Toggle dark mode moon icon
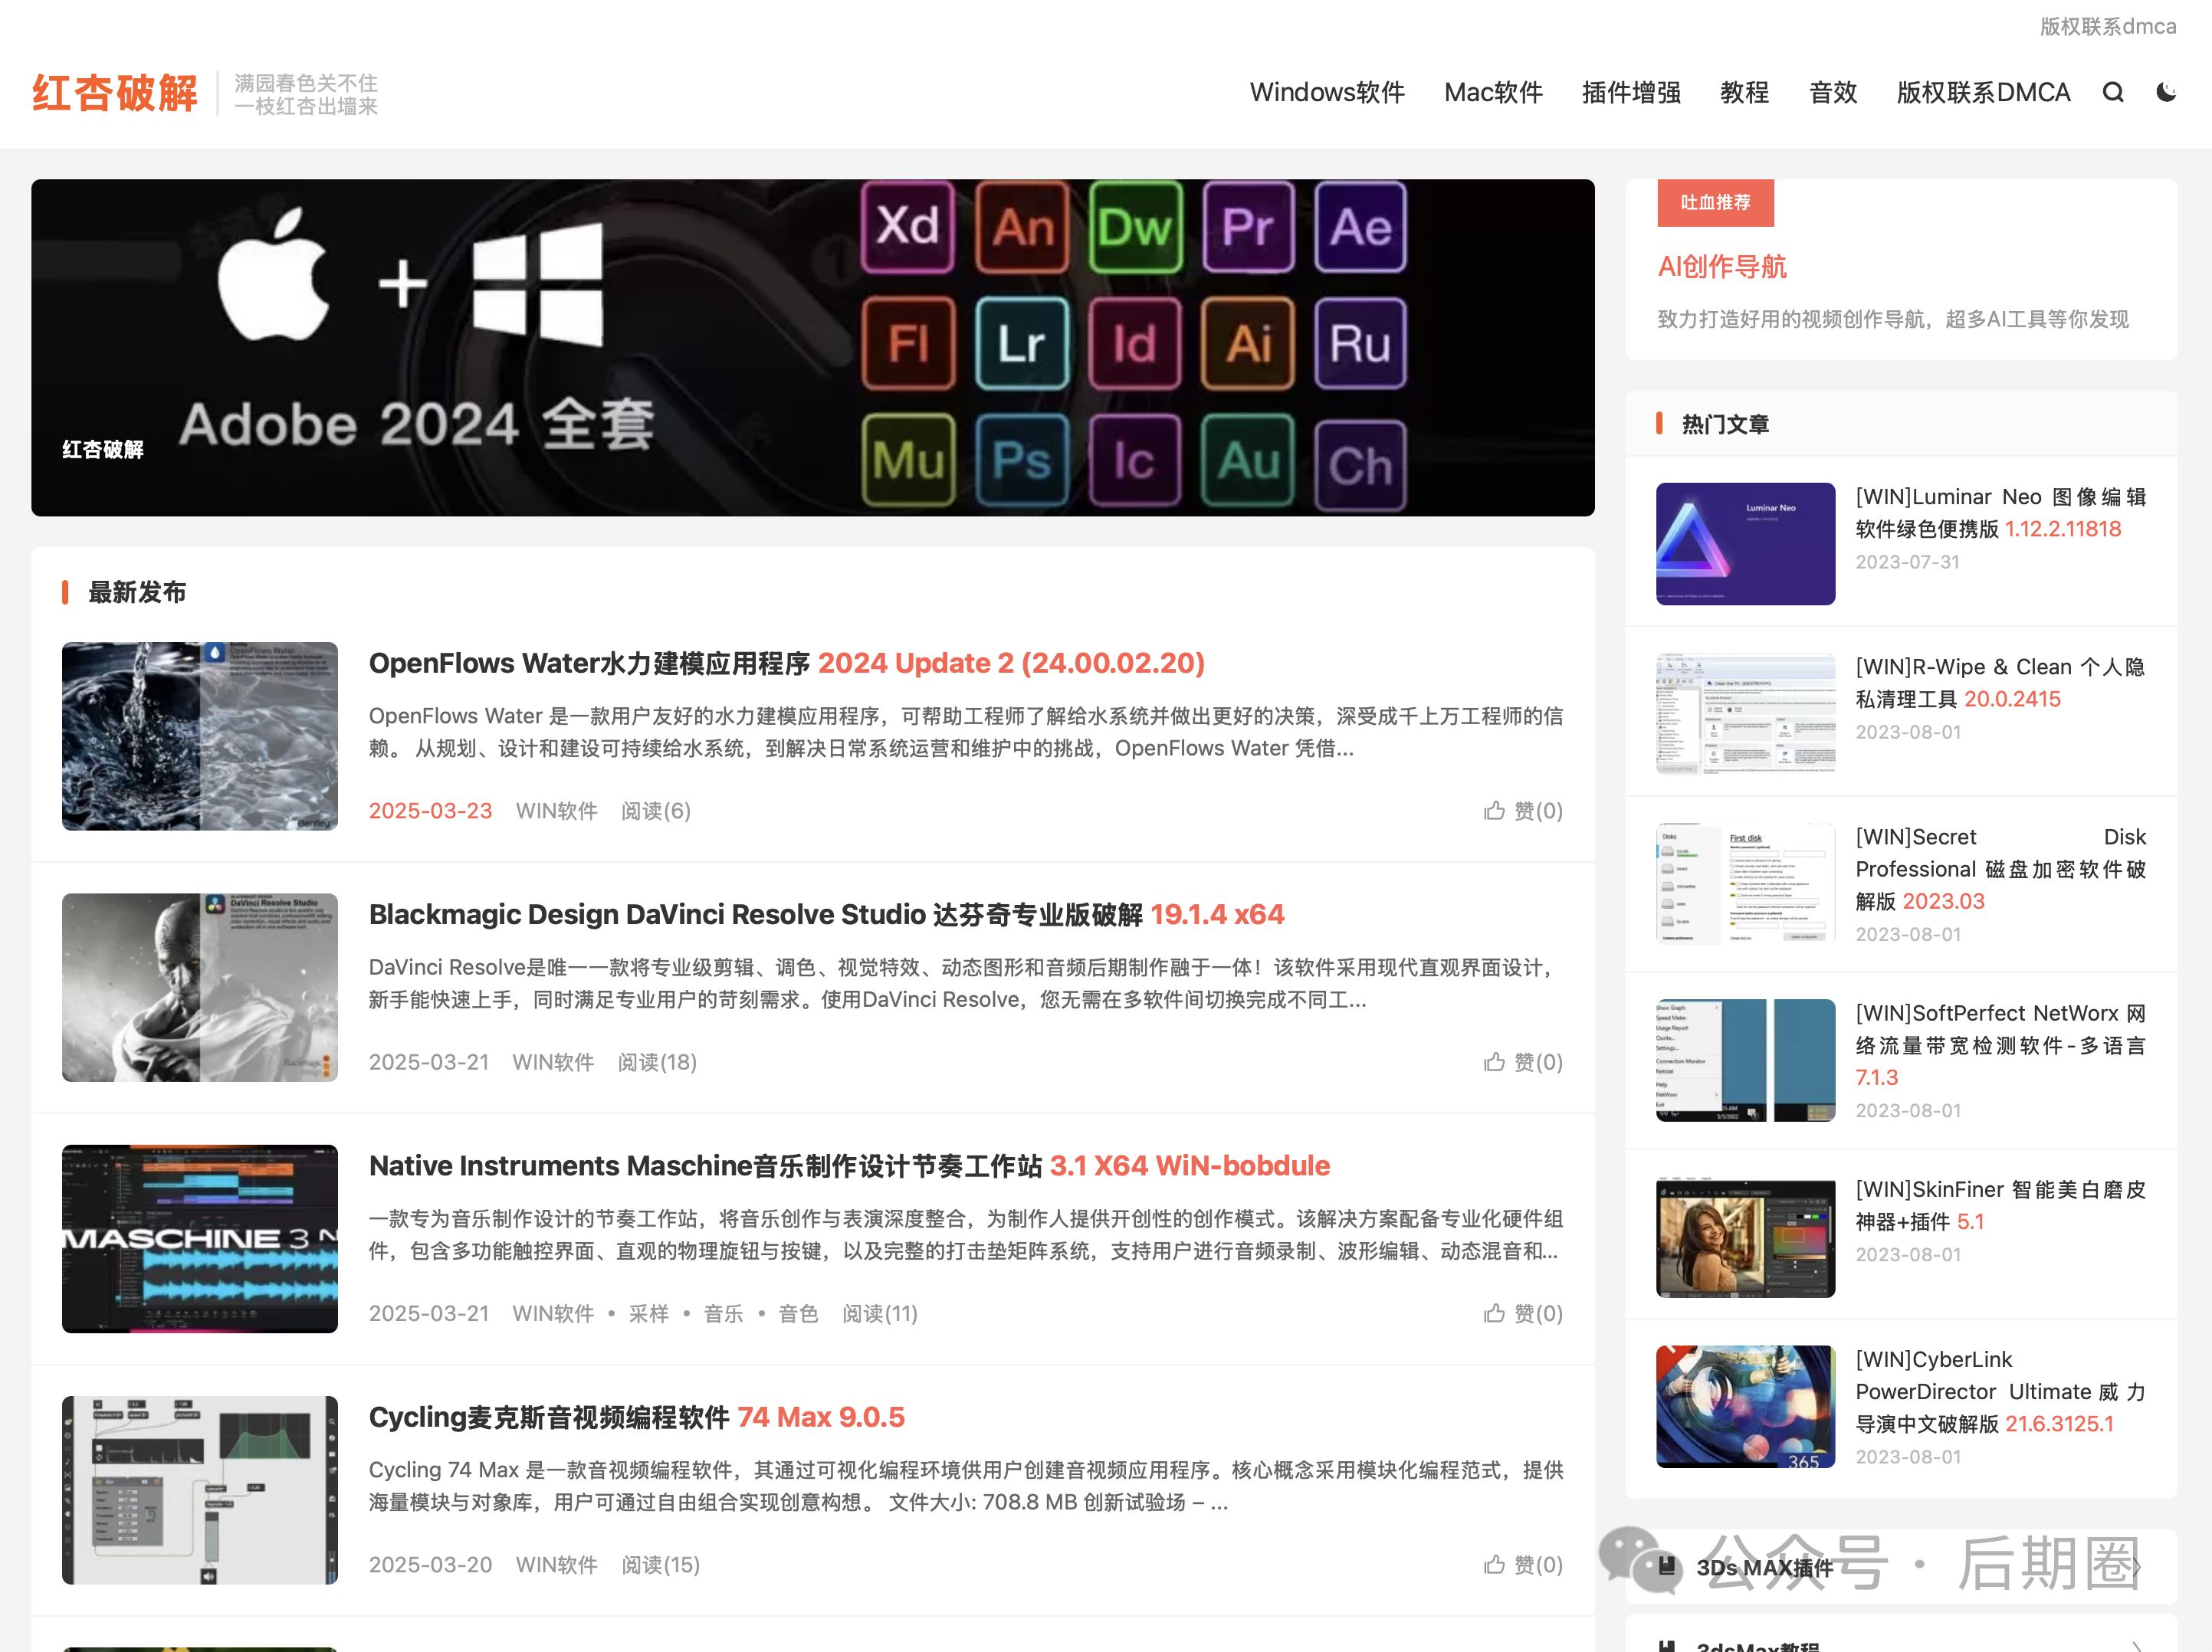The width and height of the screenshot is (2212, 1652). coord(2166,93)
